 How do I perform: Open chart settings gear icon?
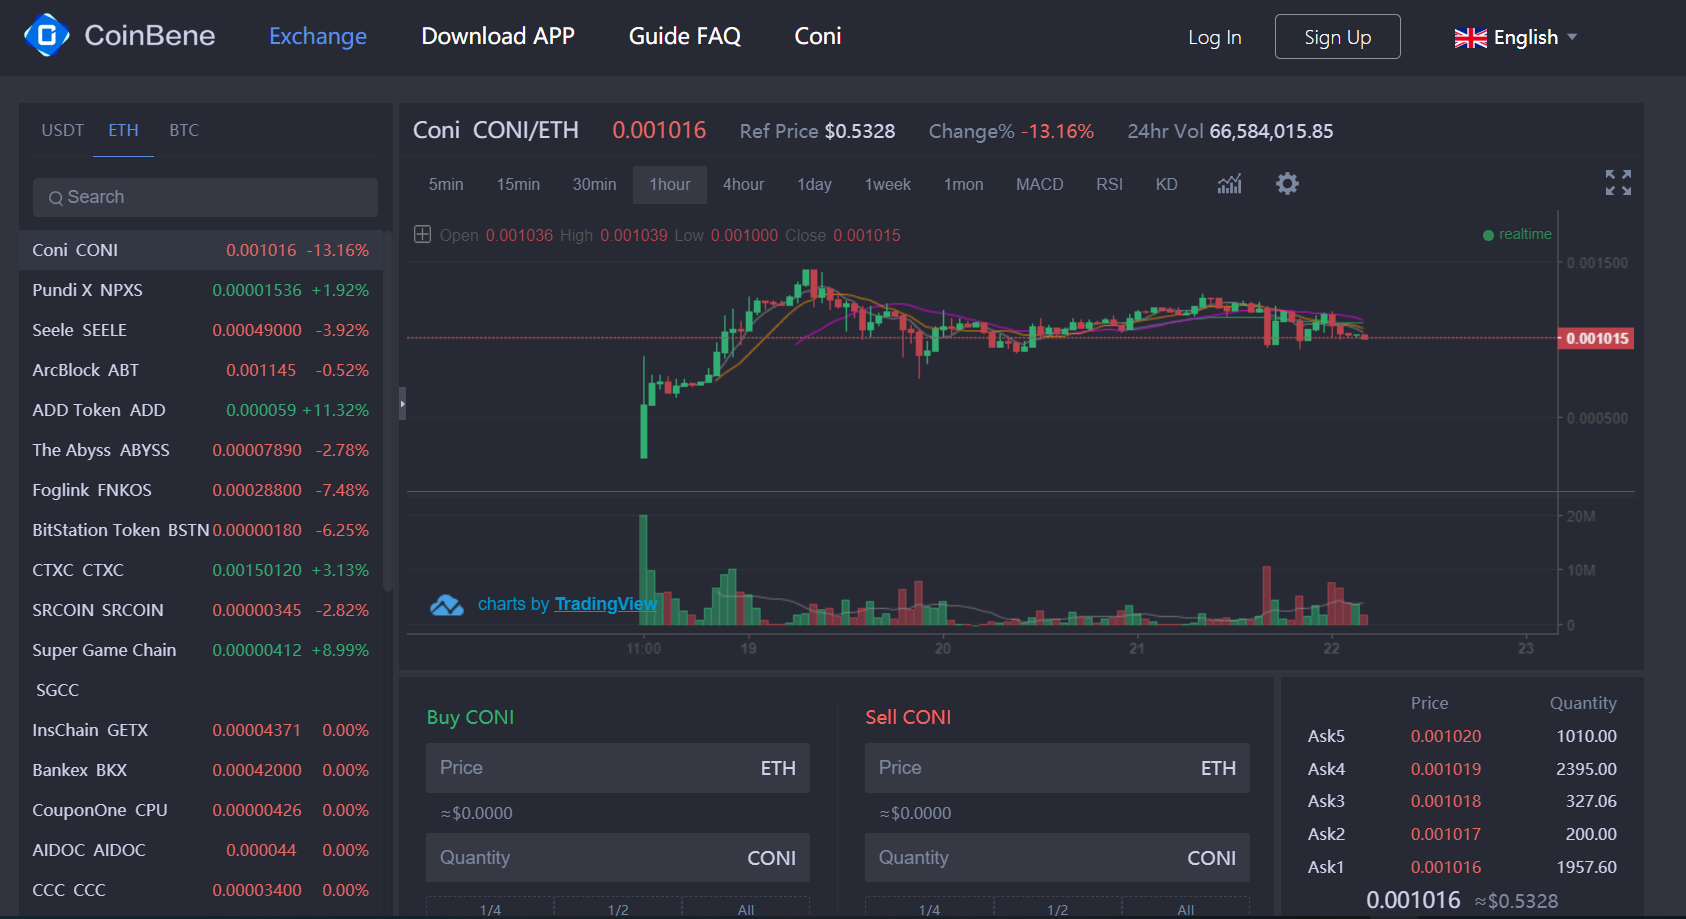(x=1287, y=184)
